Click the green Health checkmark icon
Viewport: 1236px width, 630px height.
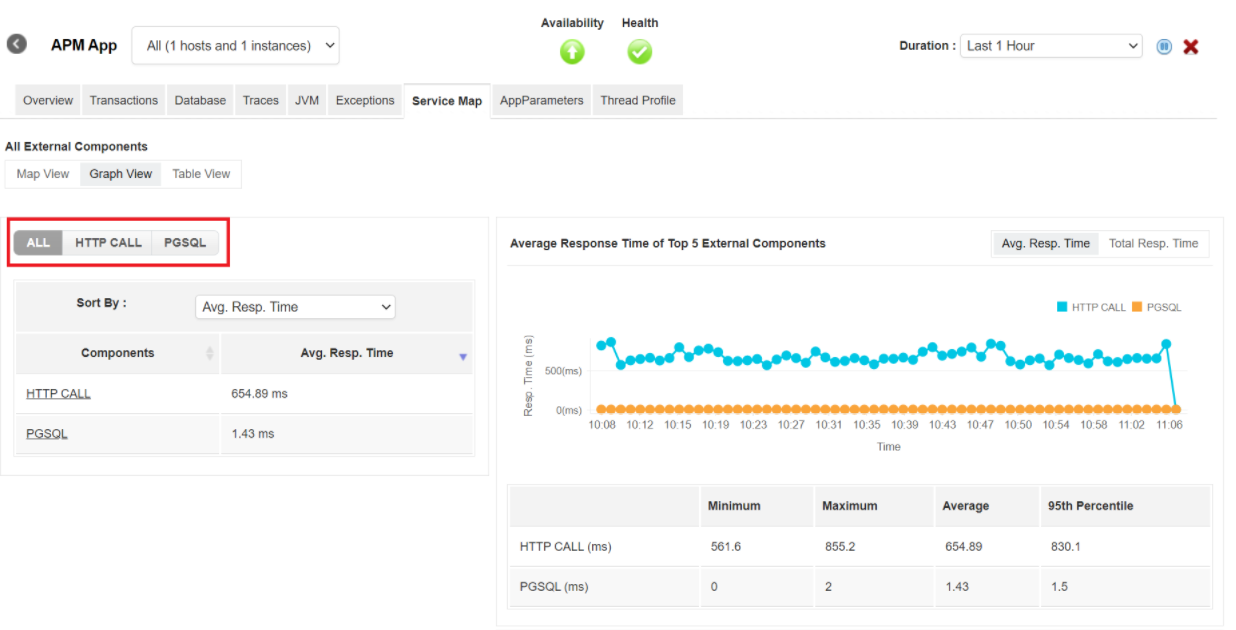pyautogui.click(x=640, y=52)
